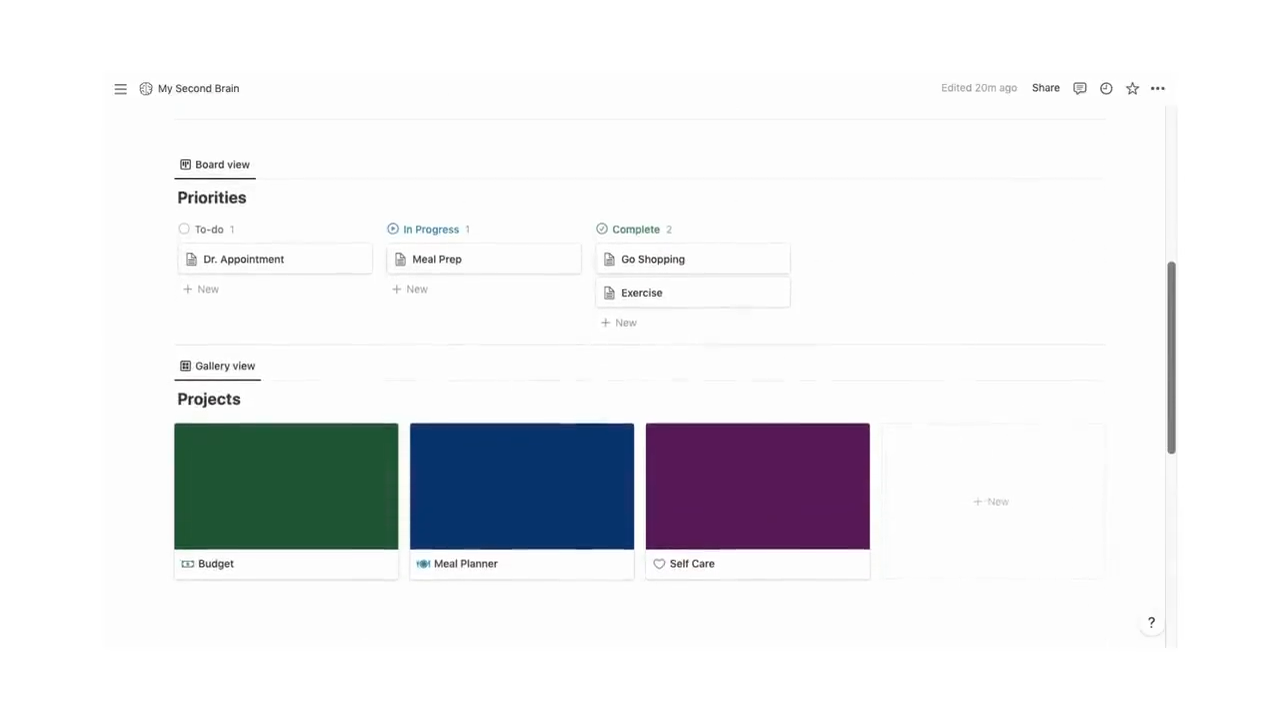This screenshot has width=1280, height=720.
Task: Click the globe icon beside My Second Brain
Action: pyautogui.click(x=145, y=88)
